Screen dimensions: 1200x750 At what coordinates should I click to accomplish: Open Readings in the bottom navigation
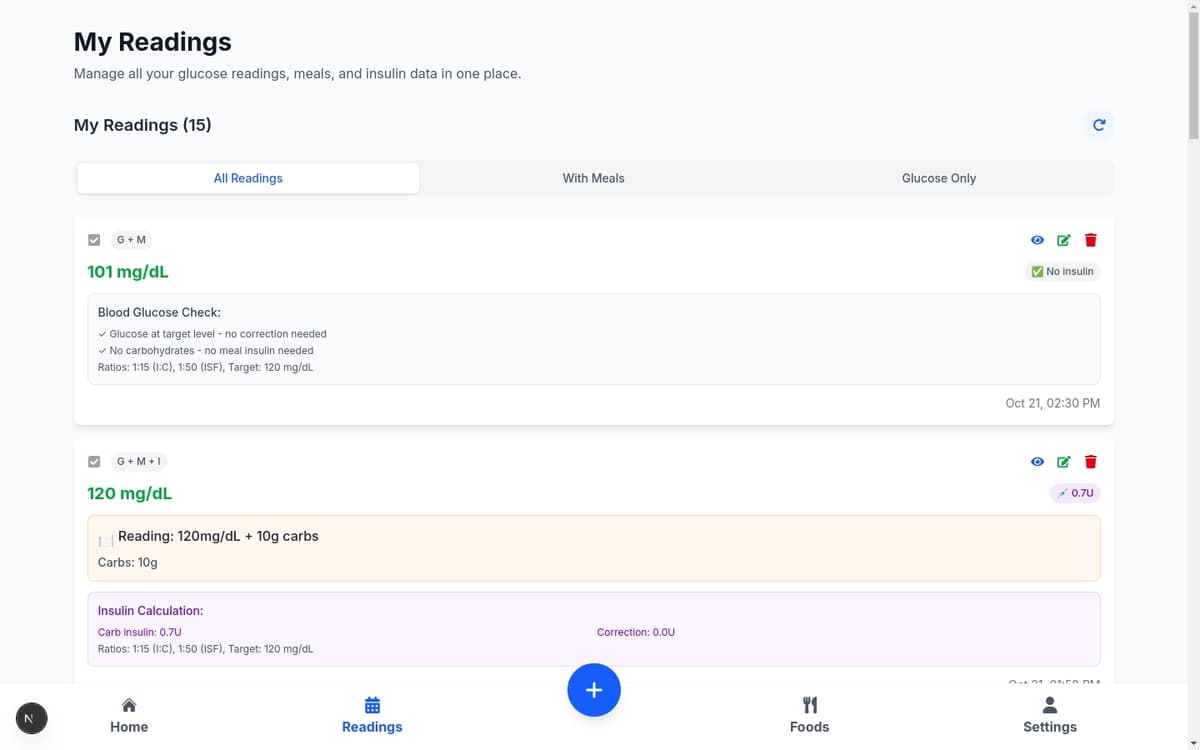pos(372,715)
